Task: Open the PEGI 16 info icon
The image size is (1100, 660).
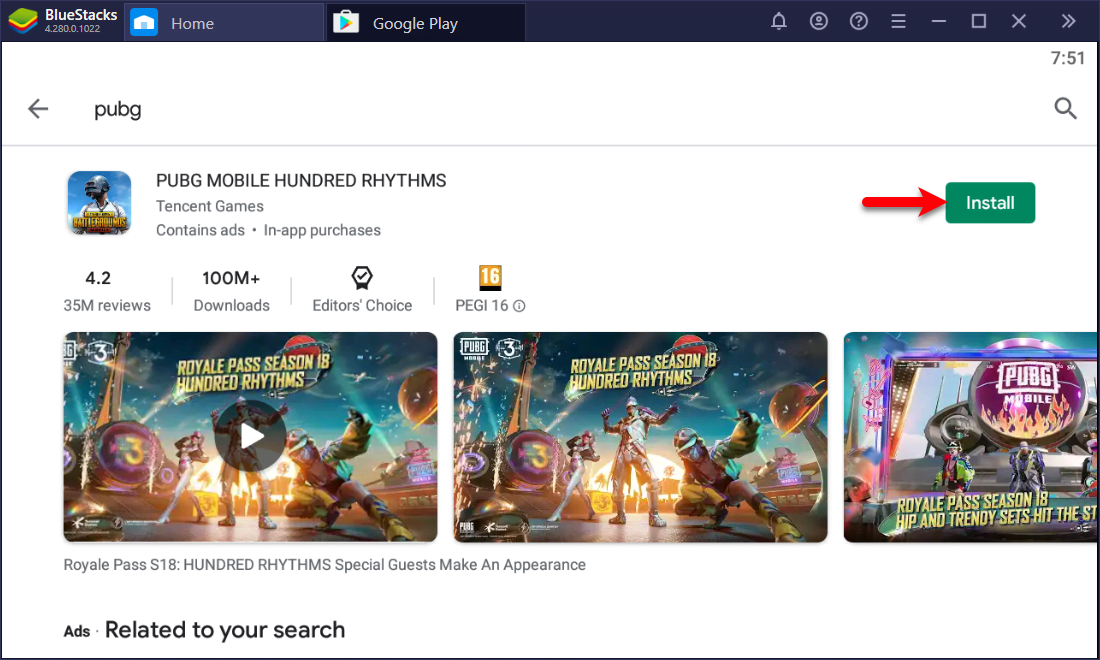Action: tap(519, 306)
